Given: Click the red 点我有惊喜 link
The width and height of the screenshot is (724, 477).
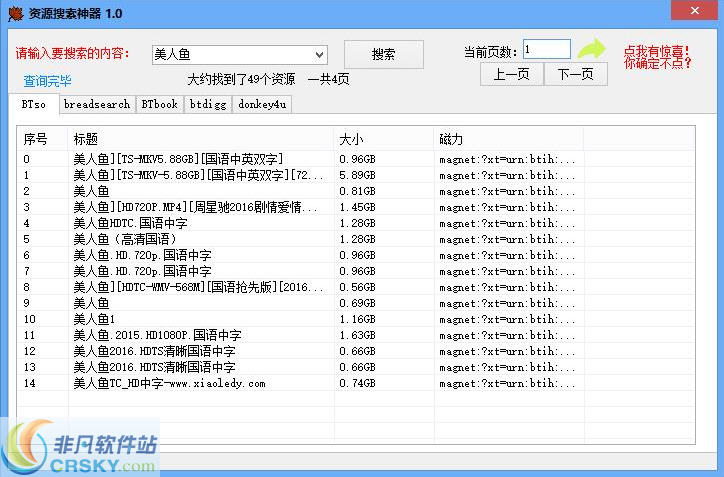Looking at the screenshot, I should 657,57.
